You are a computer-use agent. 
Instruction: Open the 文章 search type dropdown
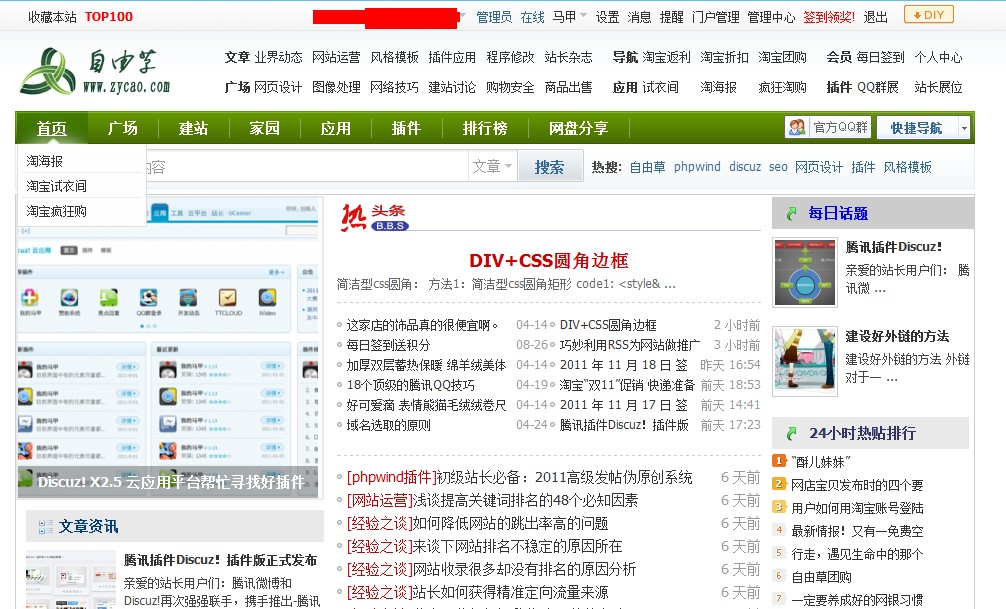[492, 167]
